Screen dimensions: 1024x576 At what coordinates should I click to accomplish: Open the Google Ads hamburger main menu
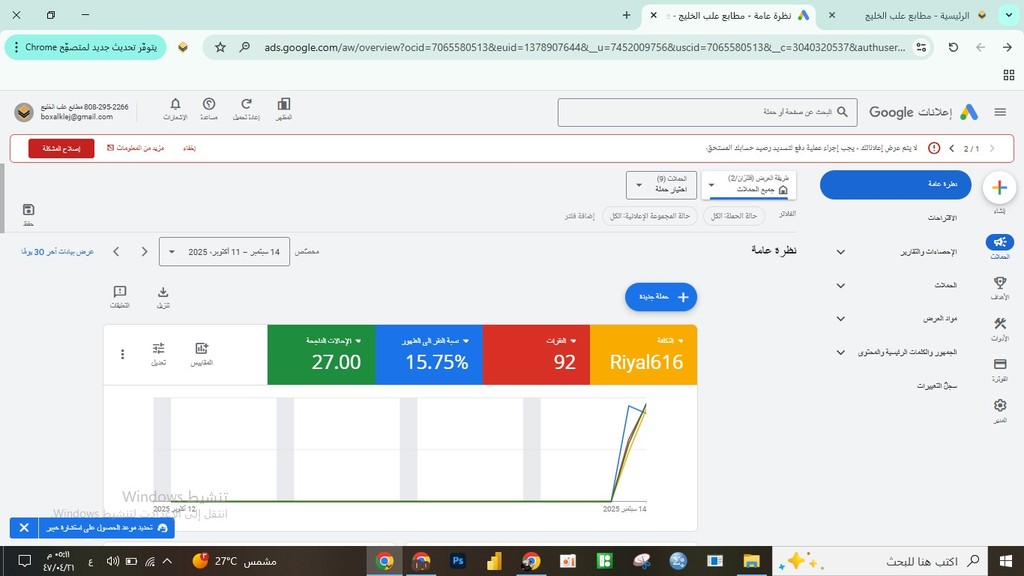point(1000,112)
